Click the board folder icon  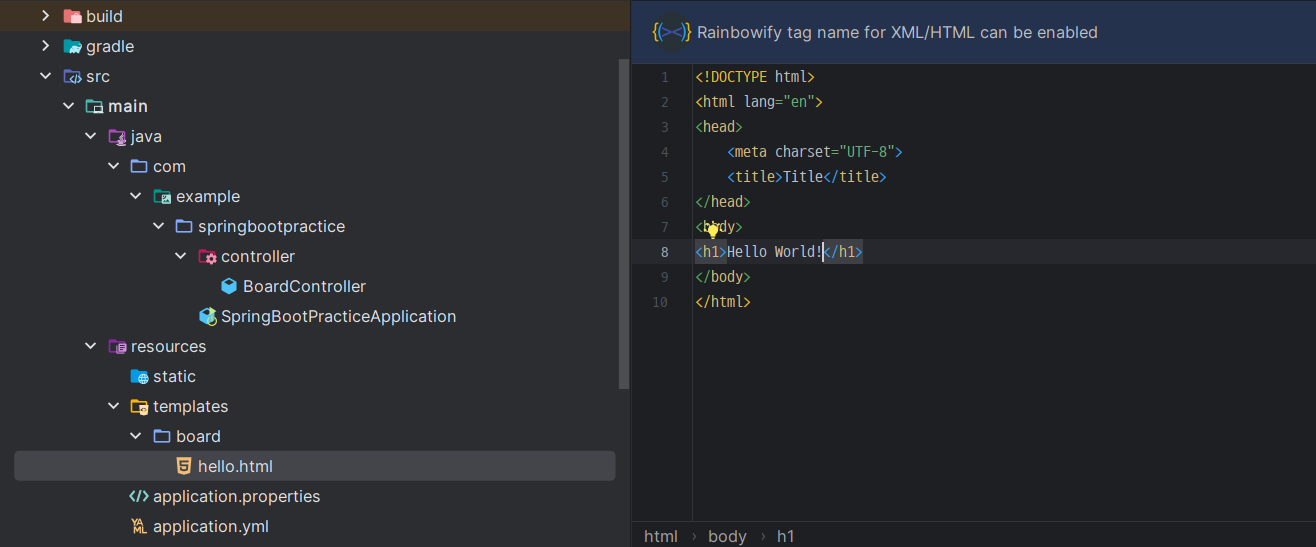pyautogui.click(x=162, y=436)
